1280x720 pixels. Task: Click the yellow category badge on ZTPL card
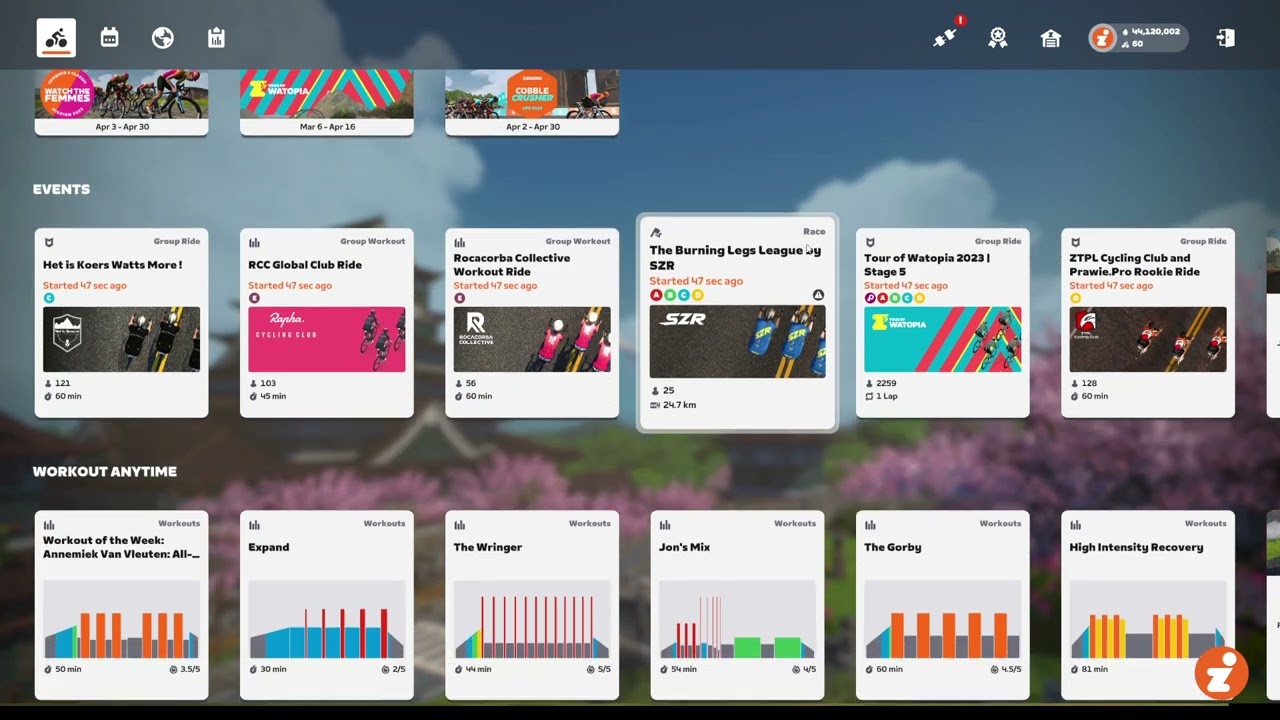(x=1075, y=298)
